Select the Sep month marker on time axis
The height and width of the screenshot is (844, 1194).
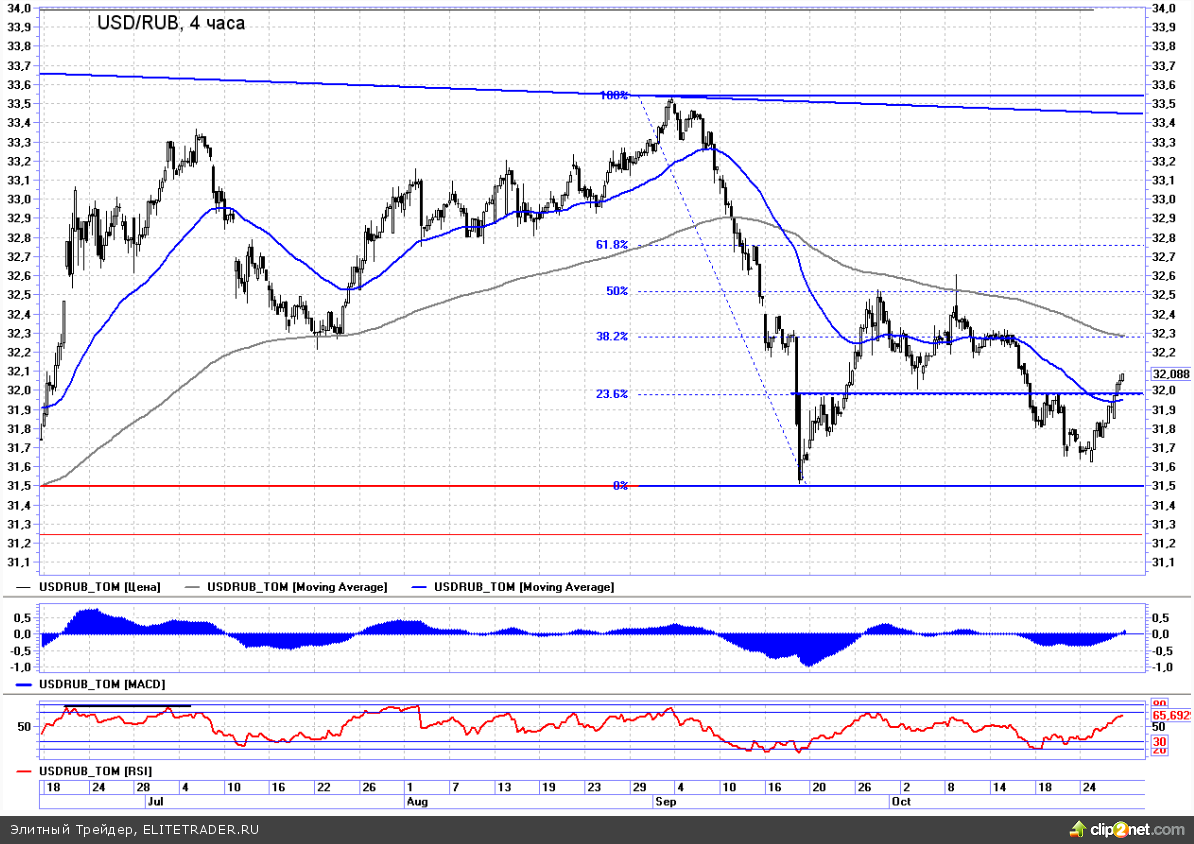(665, 802)
